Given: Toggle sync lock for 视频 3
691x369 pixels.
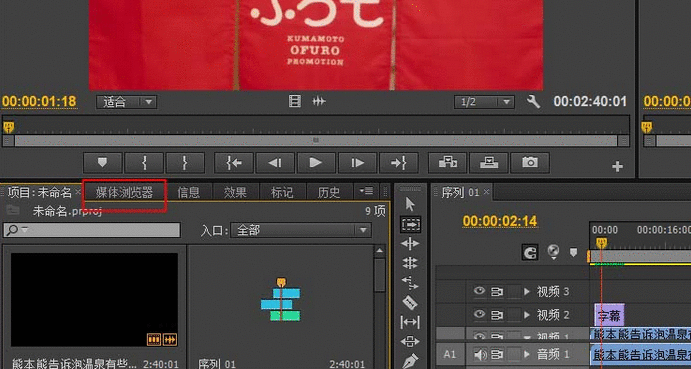Looking at the screenshot, I should [x=497, y=291].
